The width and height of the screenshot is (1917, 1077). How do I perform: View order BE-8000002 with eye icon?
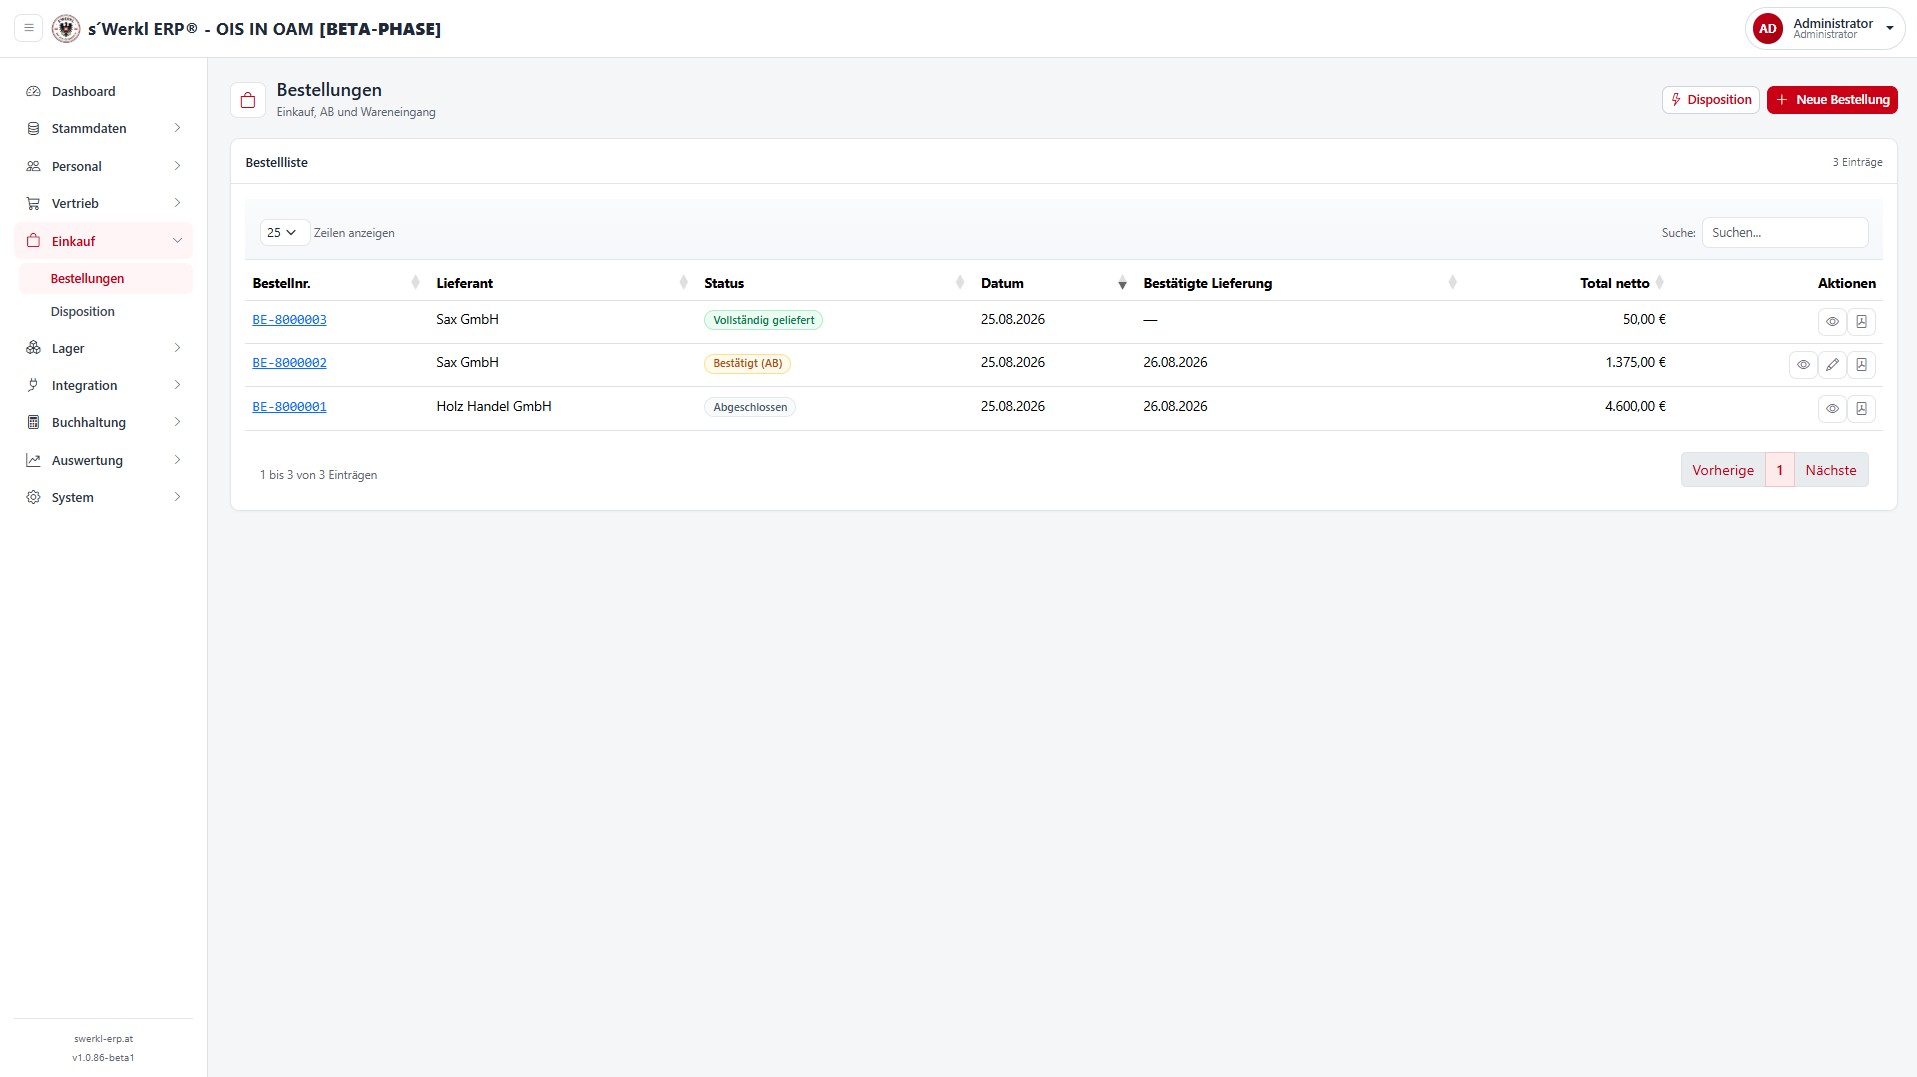coord(1803,365)
